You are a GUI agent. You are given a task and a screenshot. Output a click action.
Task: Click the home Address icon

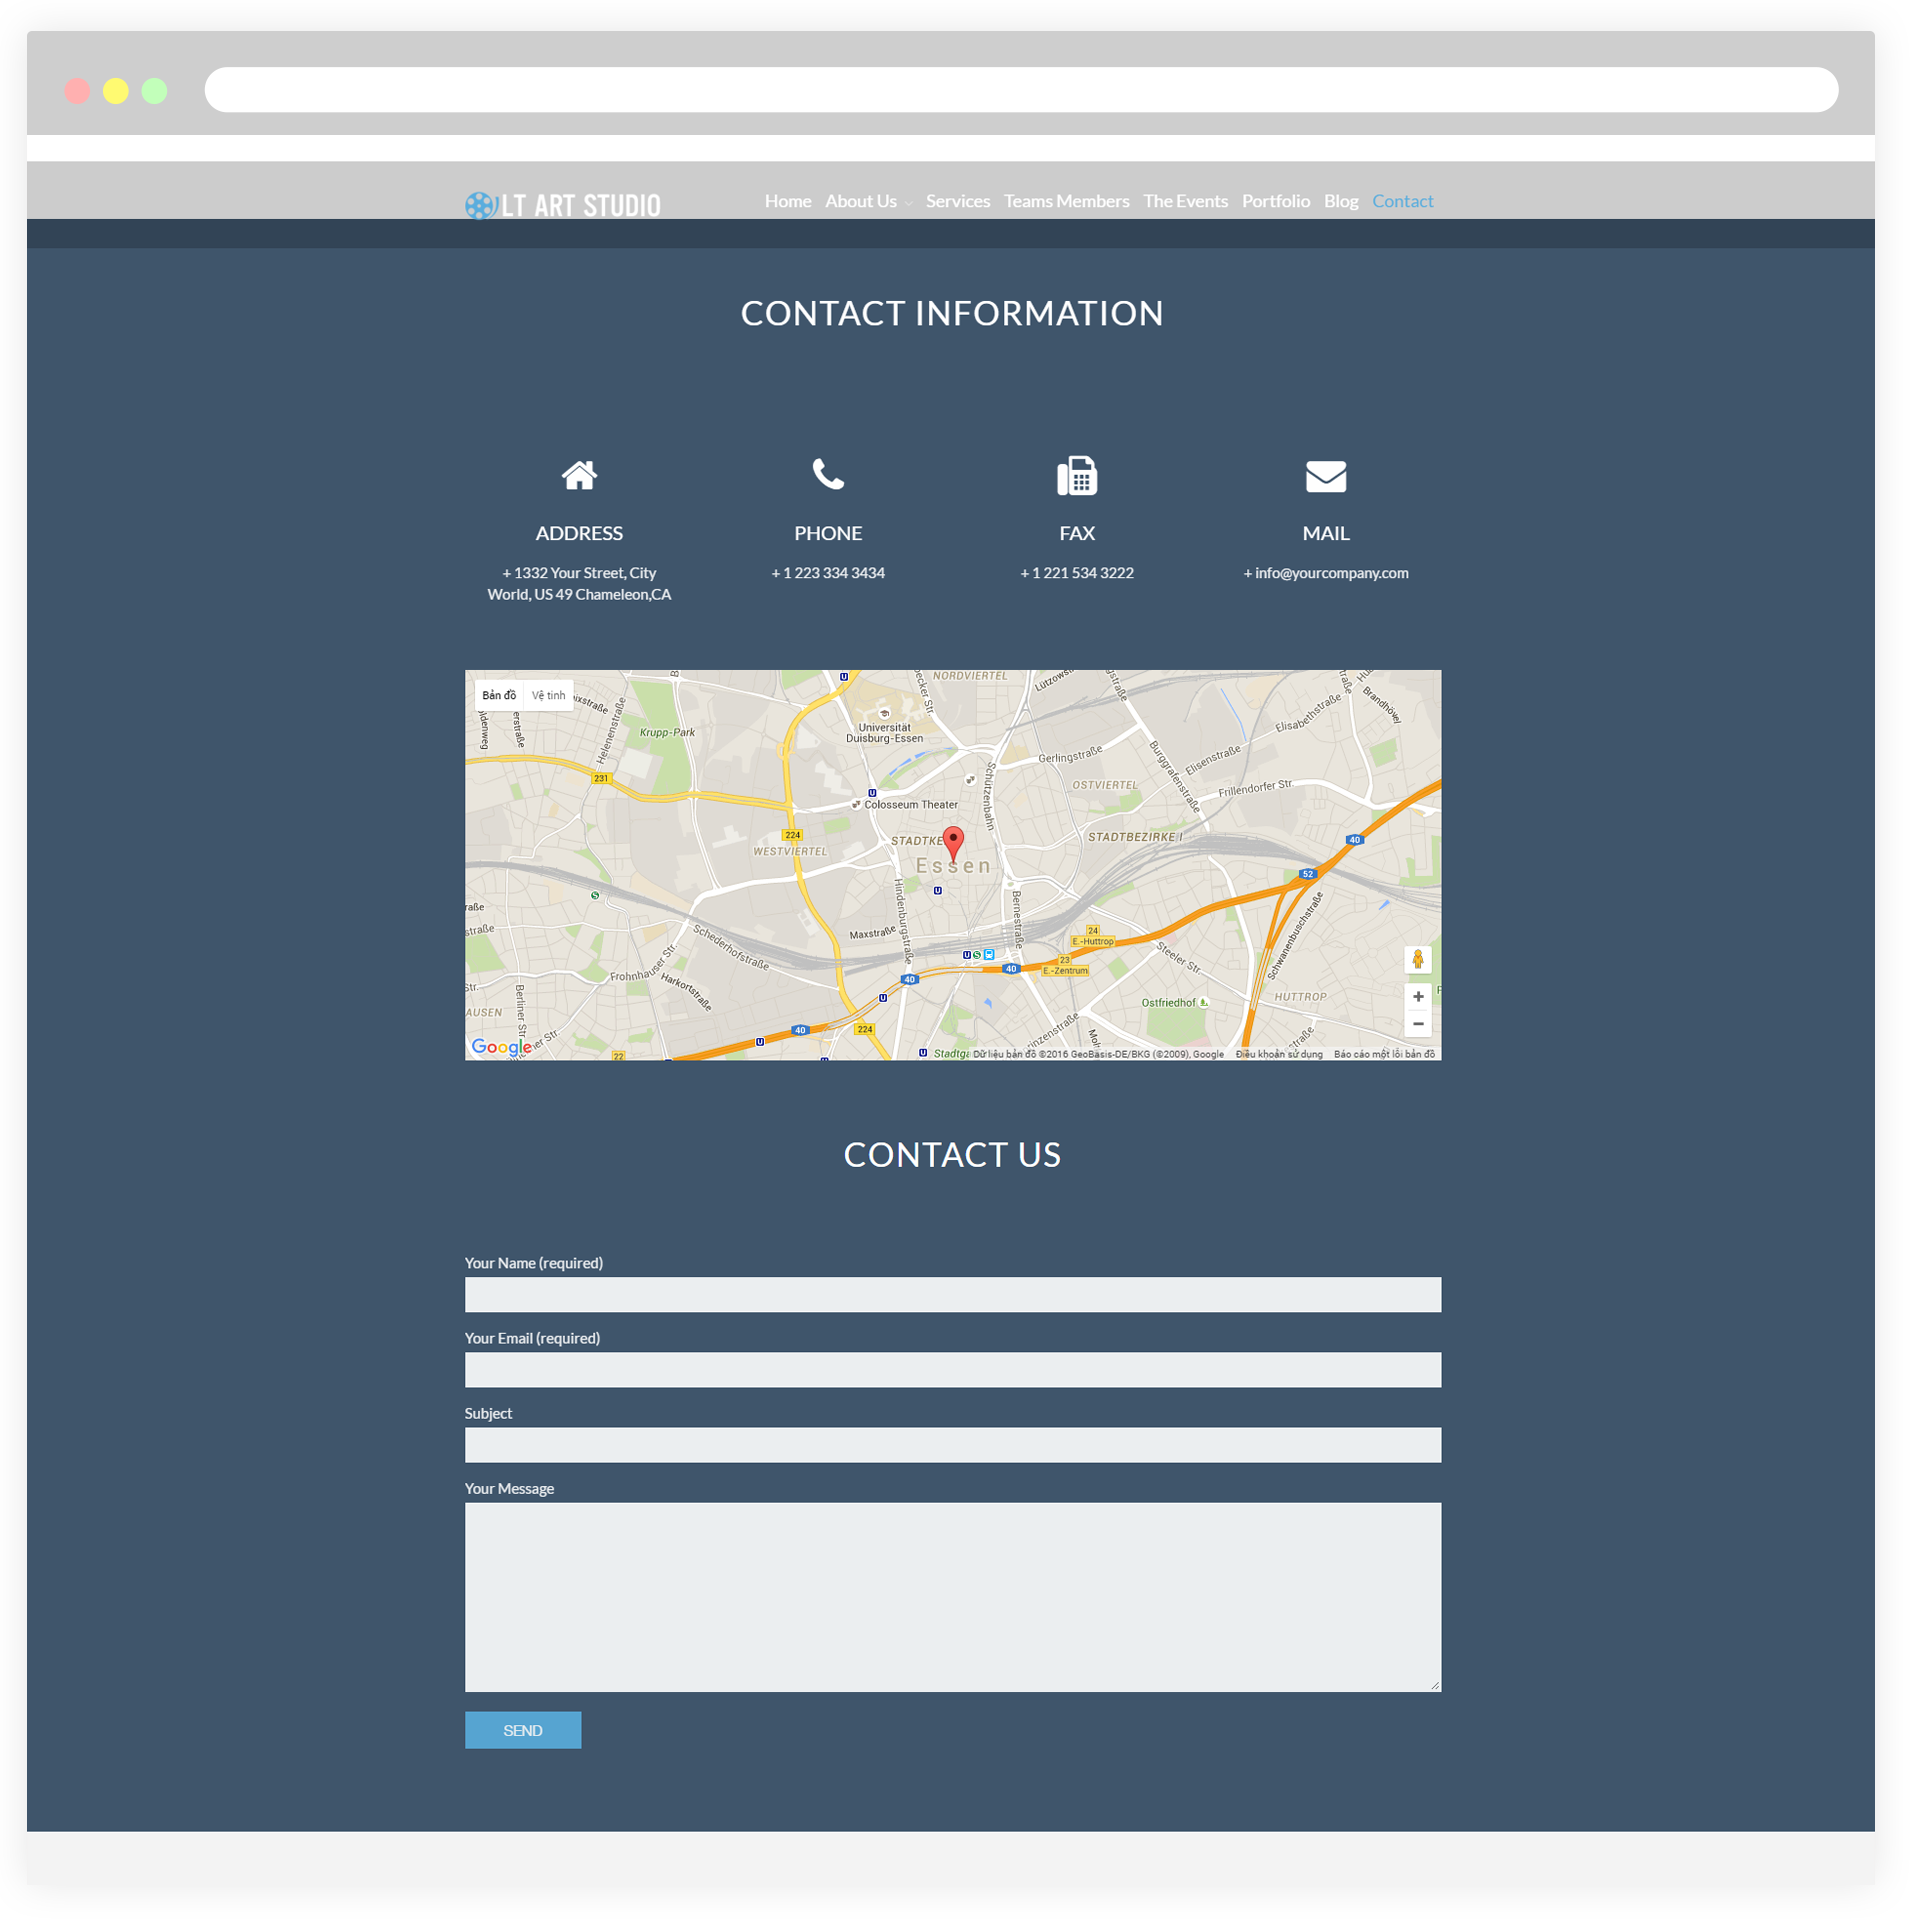579,476
